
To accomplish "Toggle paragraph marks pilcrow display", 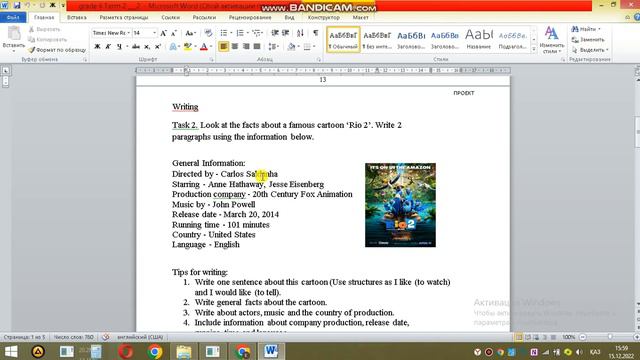I will click(316, 33).
